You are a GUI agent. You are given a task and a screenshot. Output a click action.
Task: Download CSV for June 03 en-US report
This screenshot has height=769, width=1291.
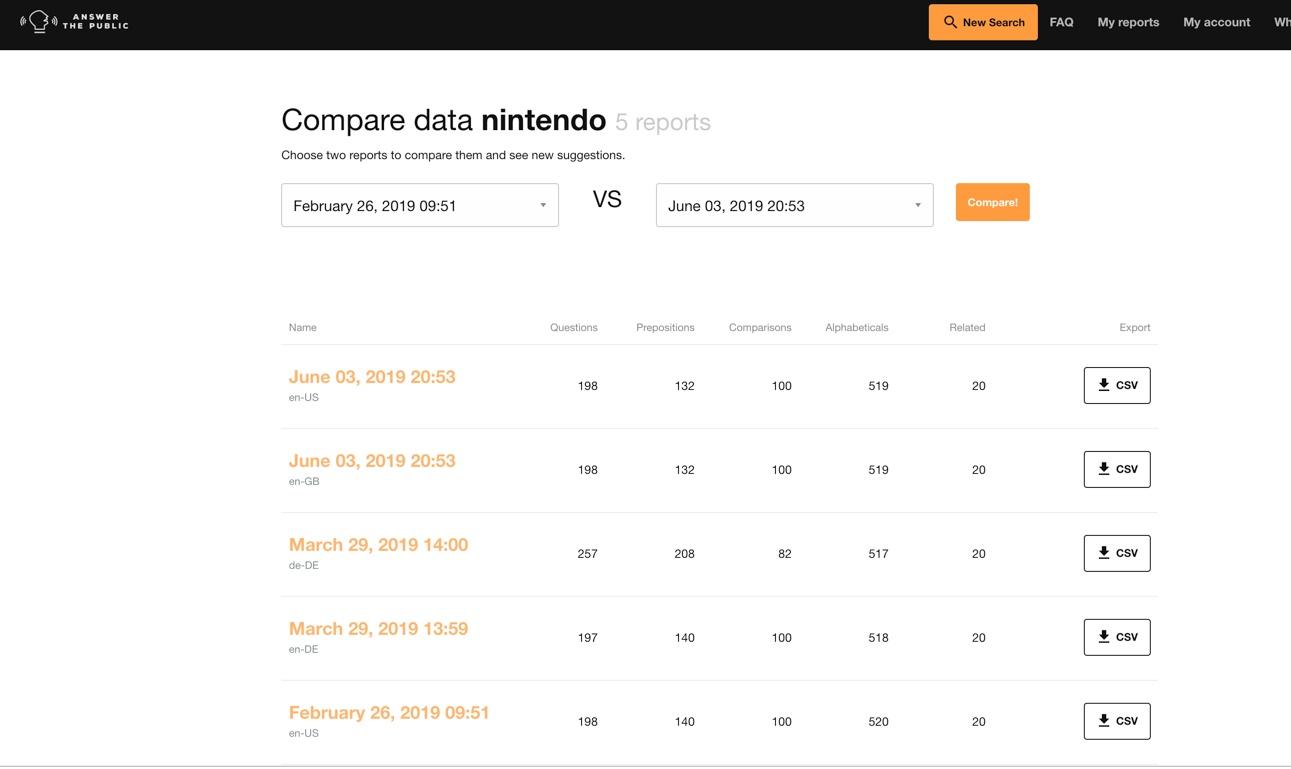coord(1116,385)
